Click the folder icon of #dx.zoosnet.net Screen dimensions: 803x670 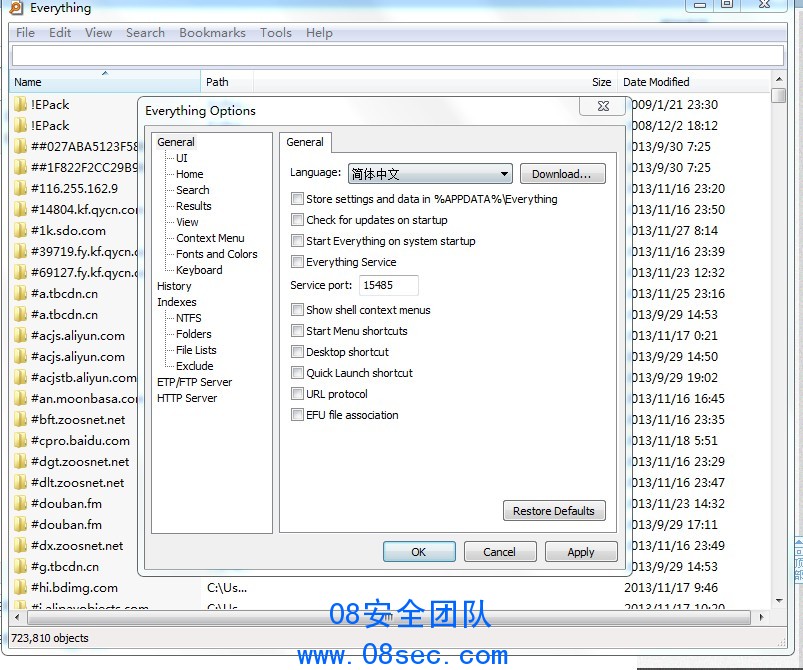tap(20, 546)
